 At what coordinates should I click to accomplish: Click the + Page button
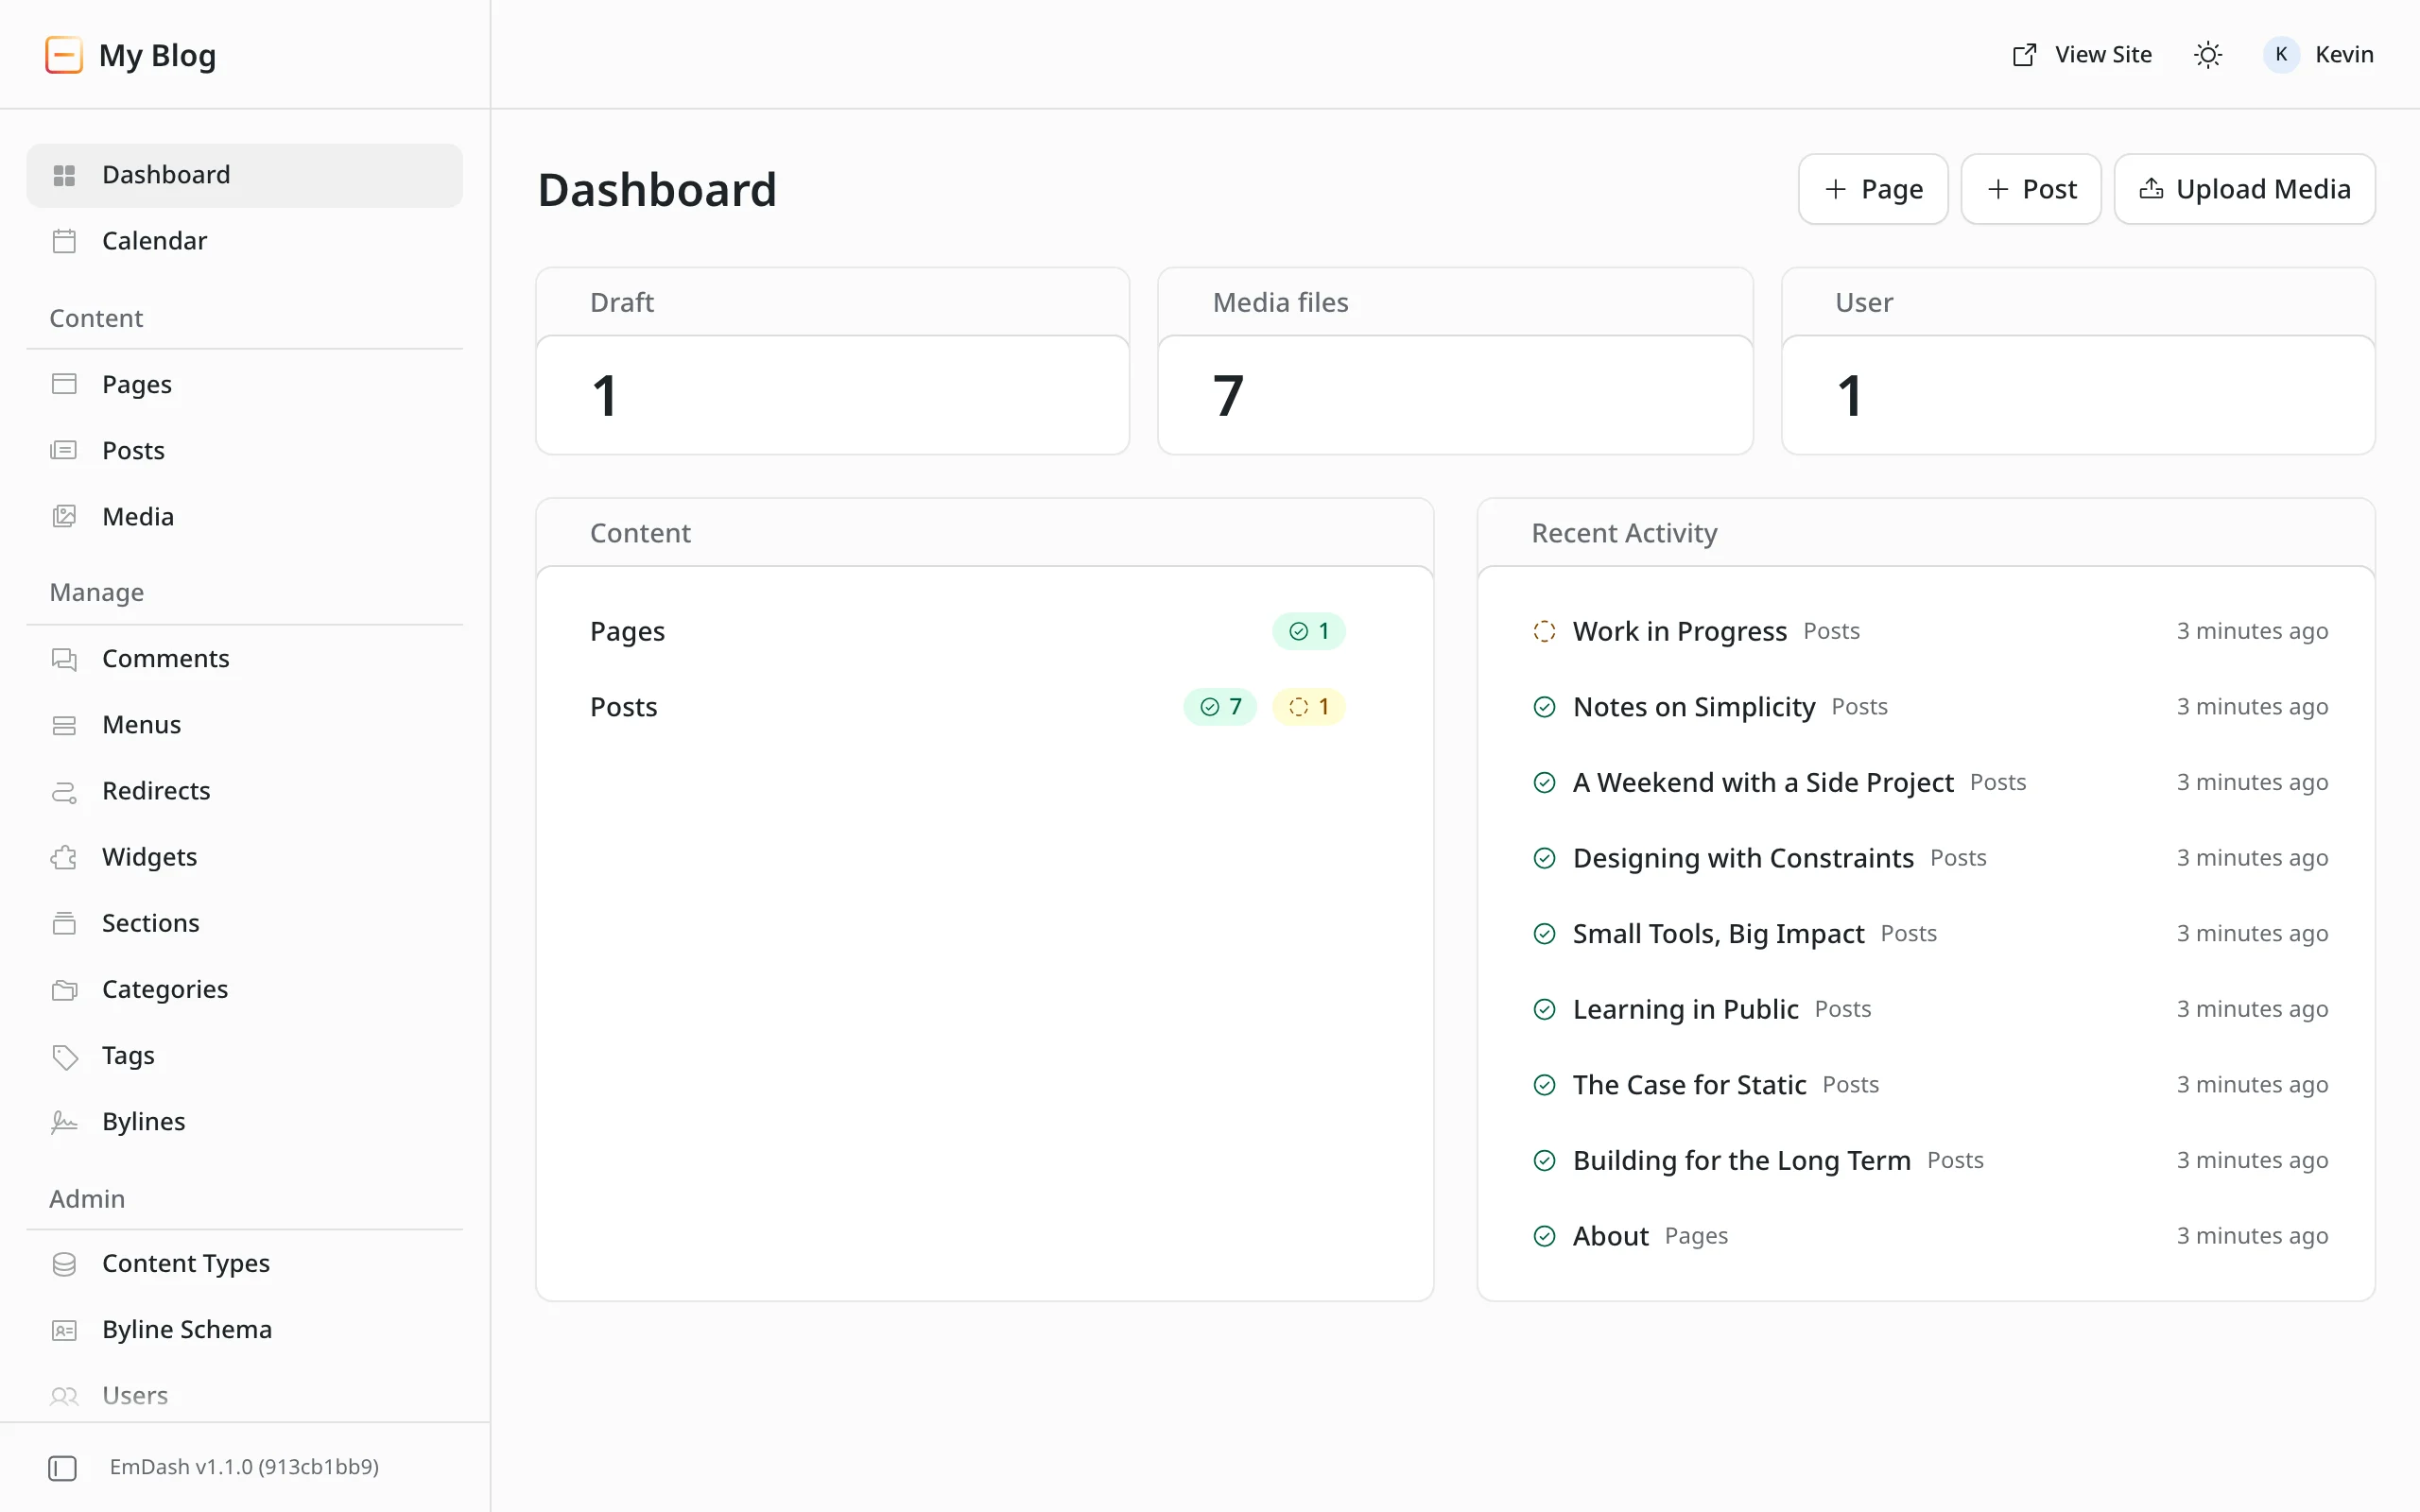[x=1873, y=189]
